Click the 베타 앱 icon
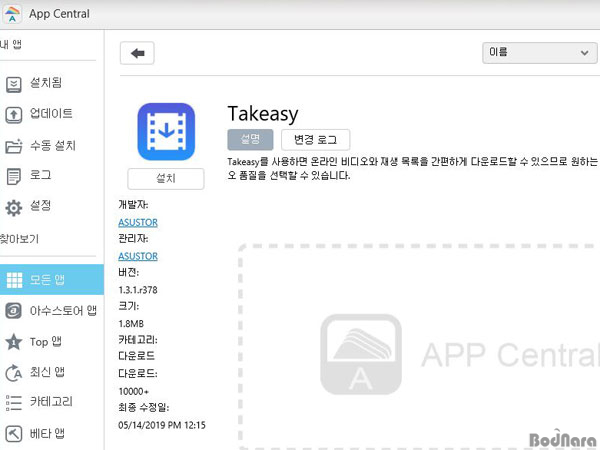 tap(14, 434)
